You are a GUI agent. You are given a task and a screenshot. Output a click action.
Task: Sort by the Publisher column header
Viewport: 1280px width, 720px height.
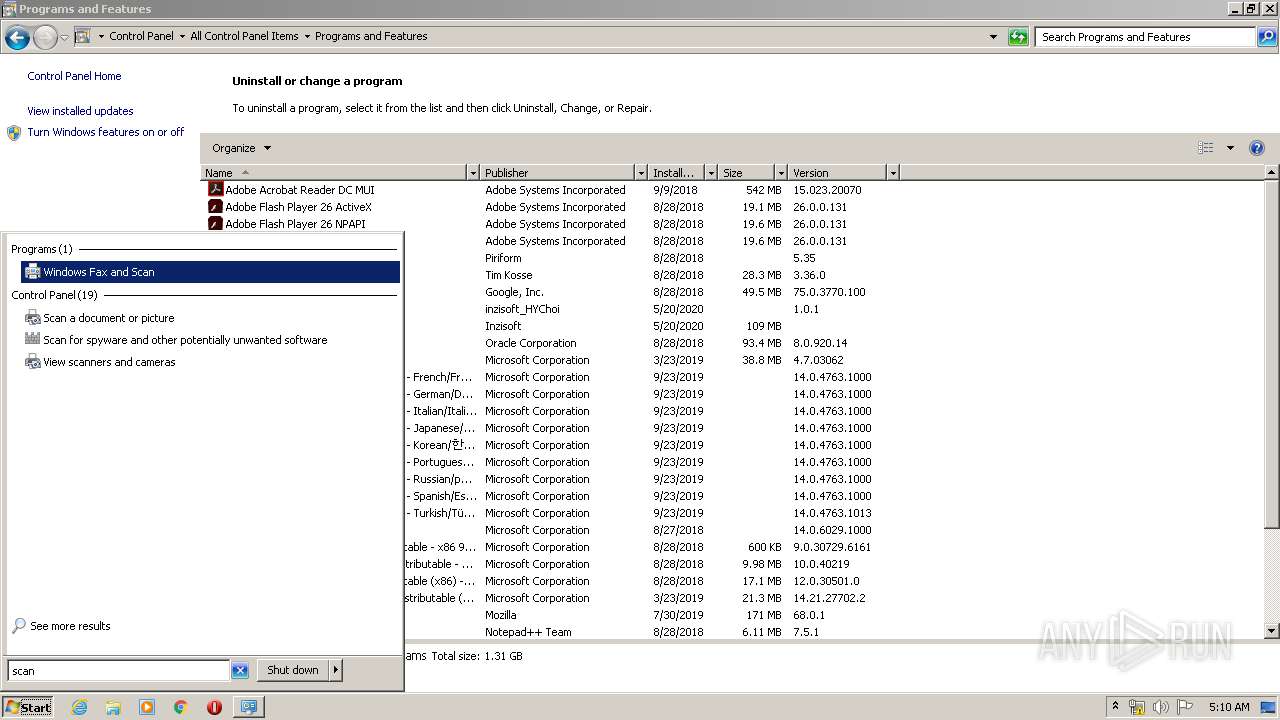(558, 173)
